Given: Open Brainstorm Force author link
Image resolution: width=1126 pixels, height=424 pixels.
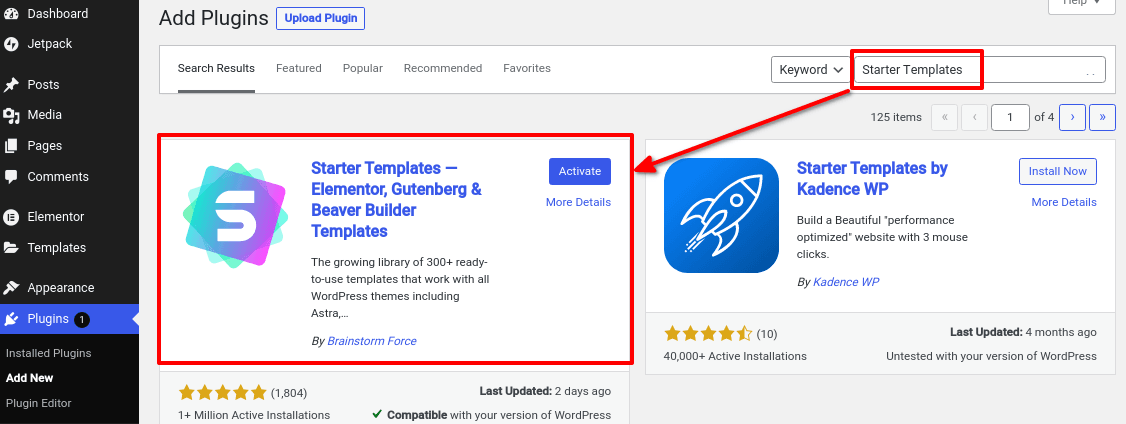Looking at the screenshot, I should [372, 341].
